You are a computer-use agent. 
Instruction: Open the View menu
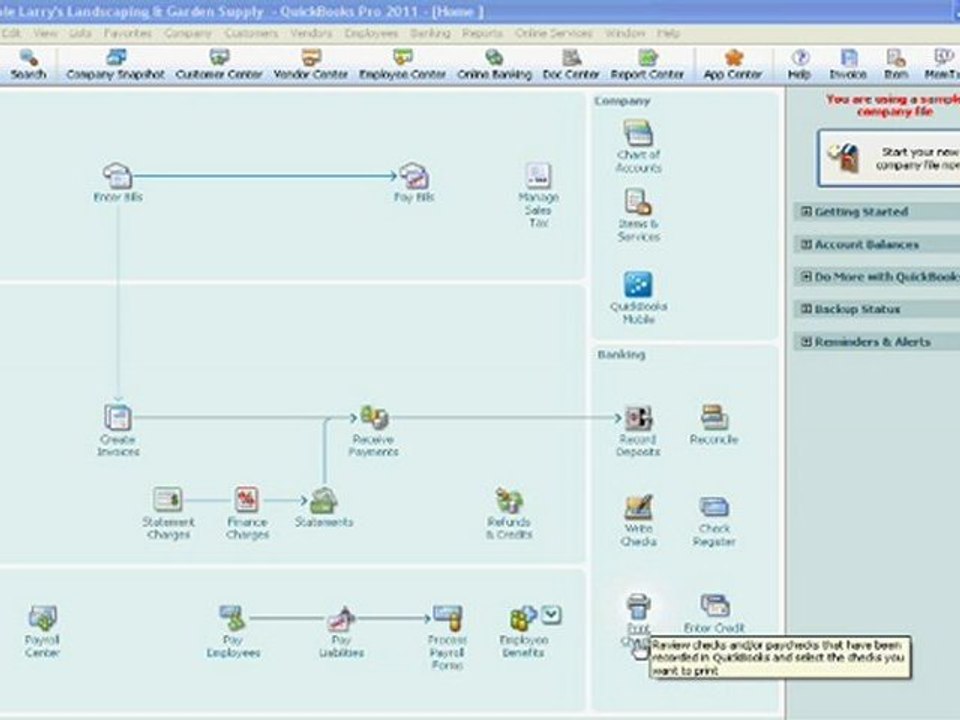pyautogui.click(x=45, y=33)
